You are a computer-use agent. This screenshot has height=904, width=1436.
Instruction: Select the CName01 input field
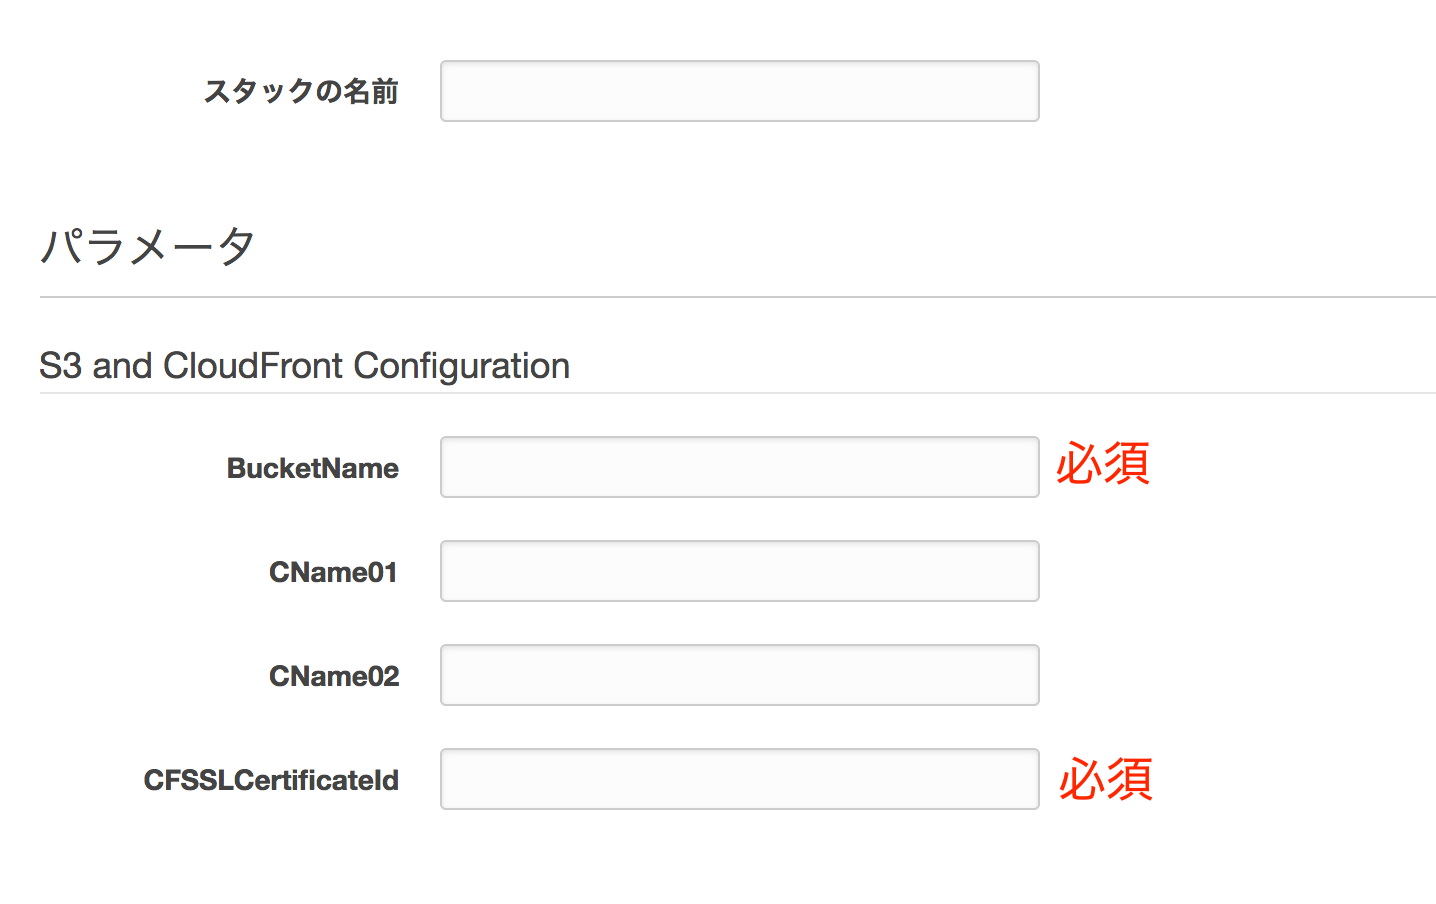coord(739,570)
